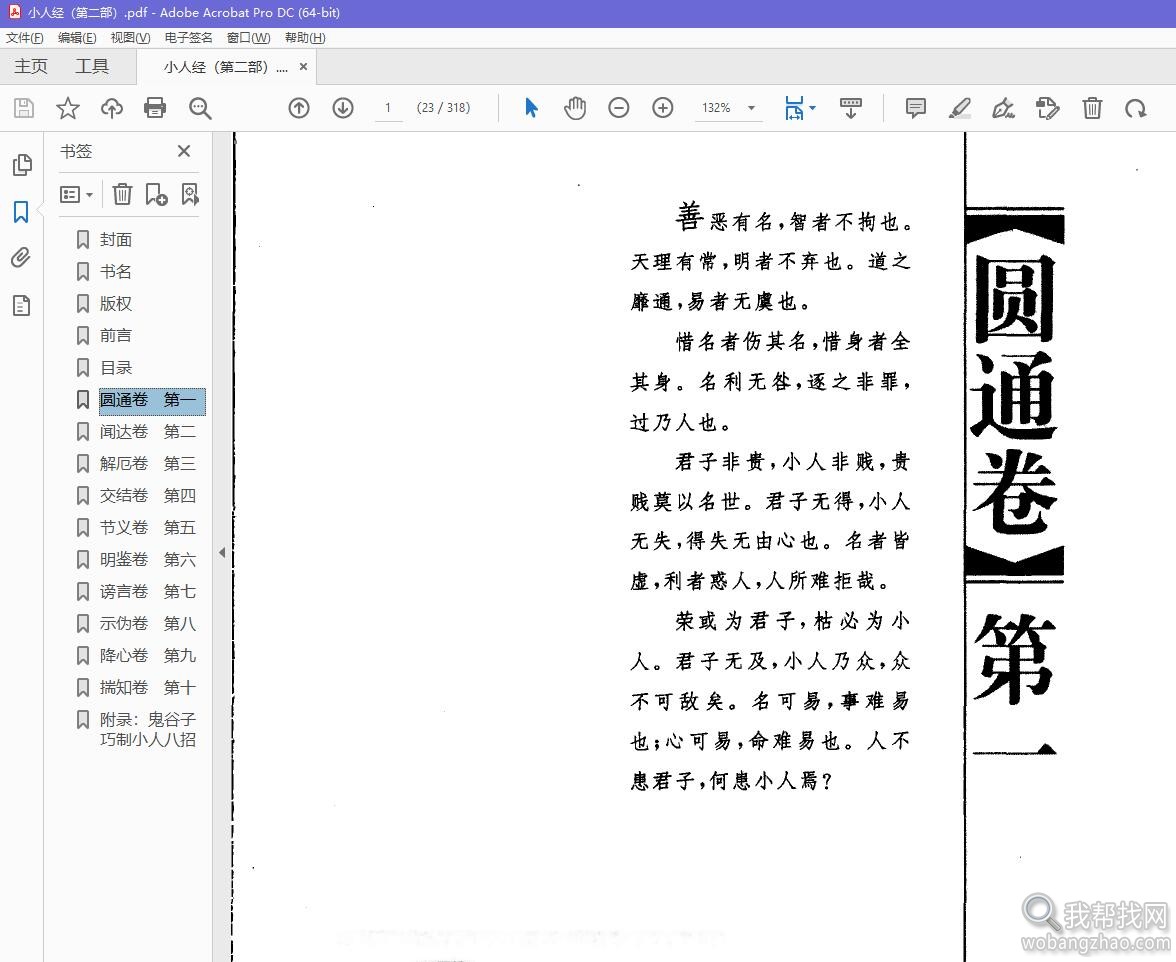Screen dimensions: 1176x962
Task: Zoom in with plus icon
Action: (663, 108)
